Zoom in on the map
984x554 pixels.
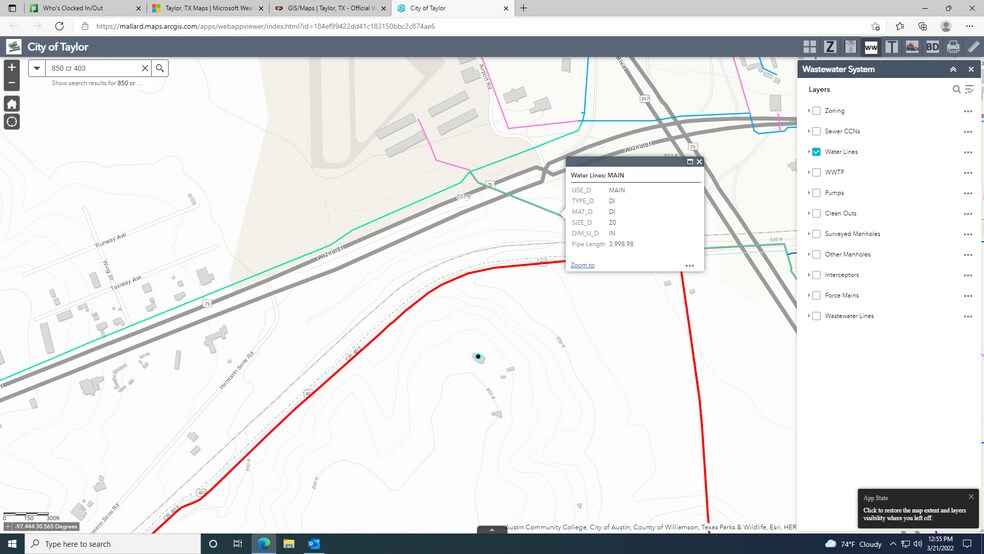[12, 67]
